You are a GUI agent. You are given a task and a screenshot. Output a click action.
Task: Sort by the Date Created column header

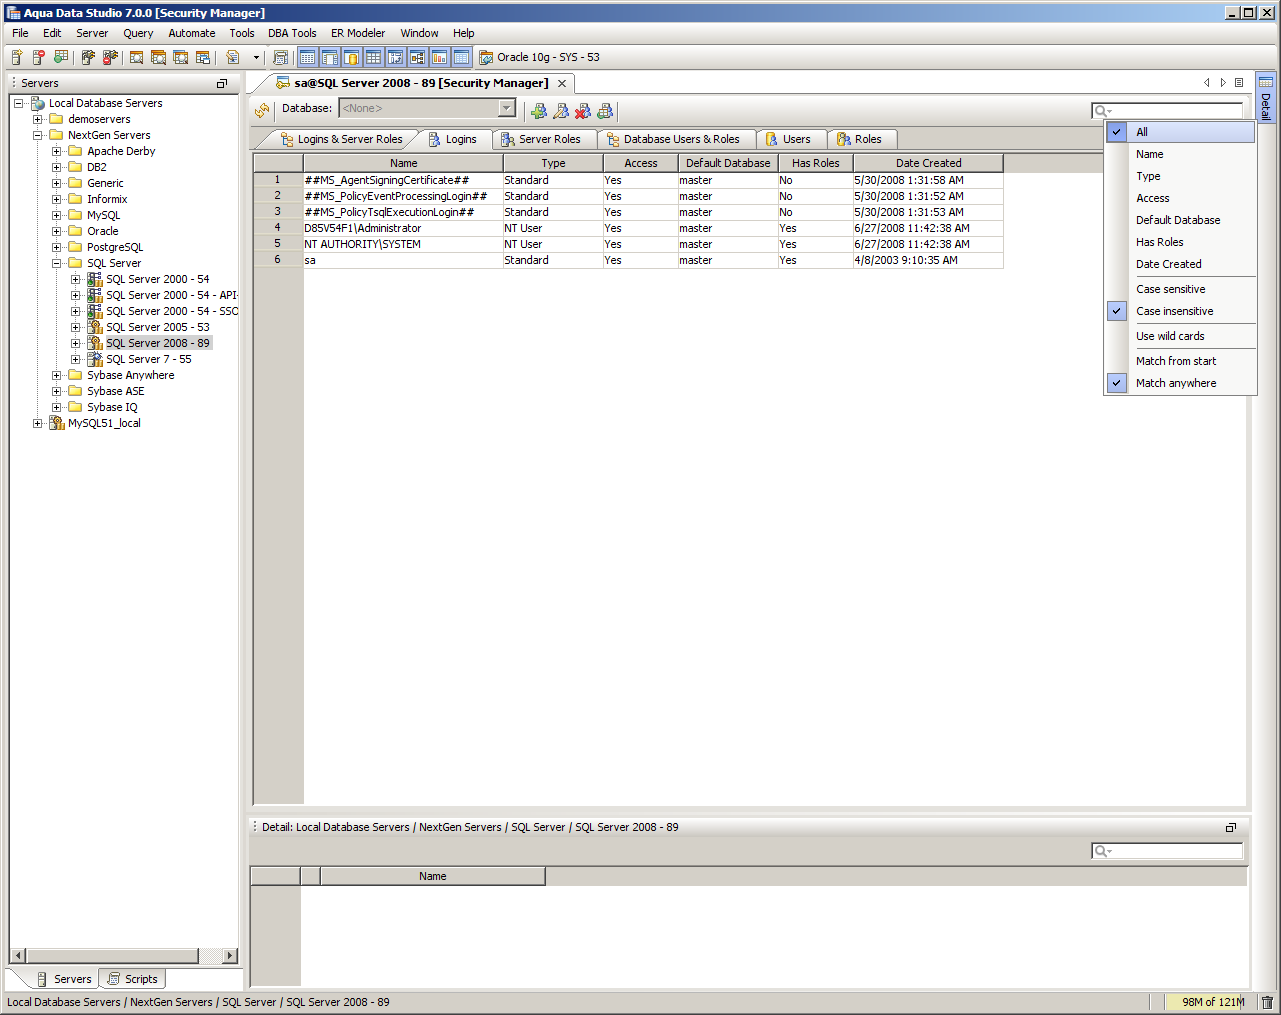coord(928,163)
